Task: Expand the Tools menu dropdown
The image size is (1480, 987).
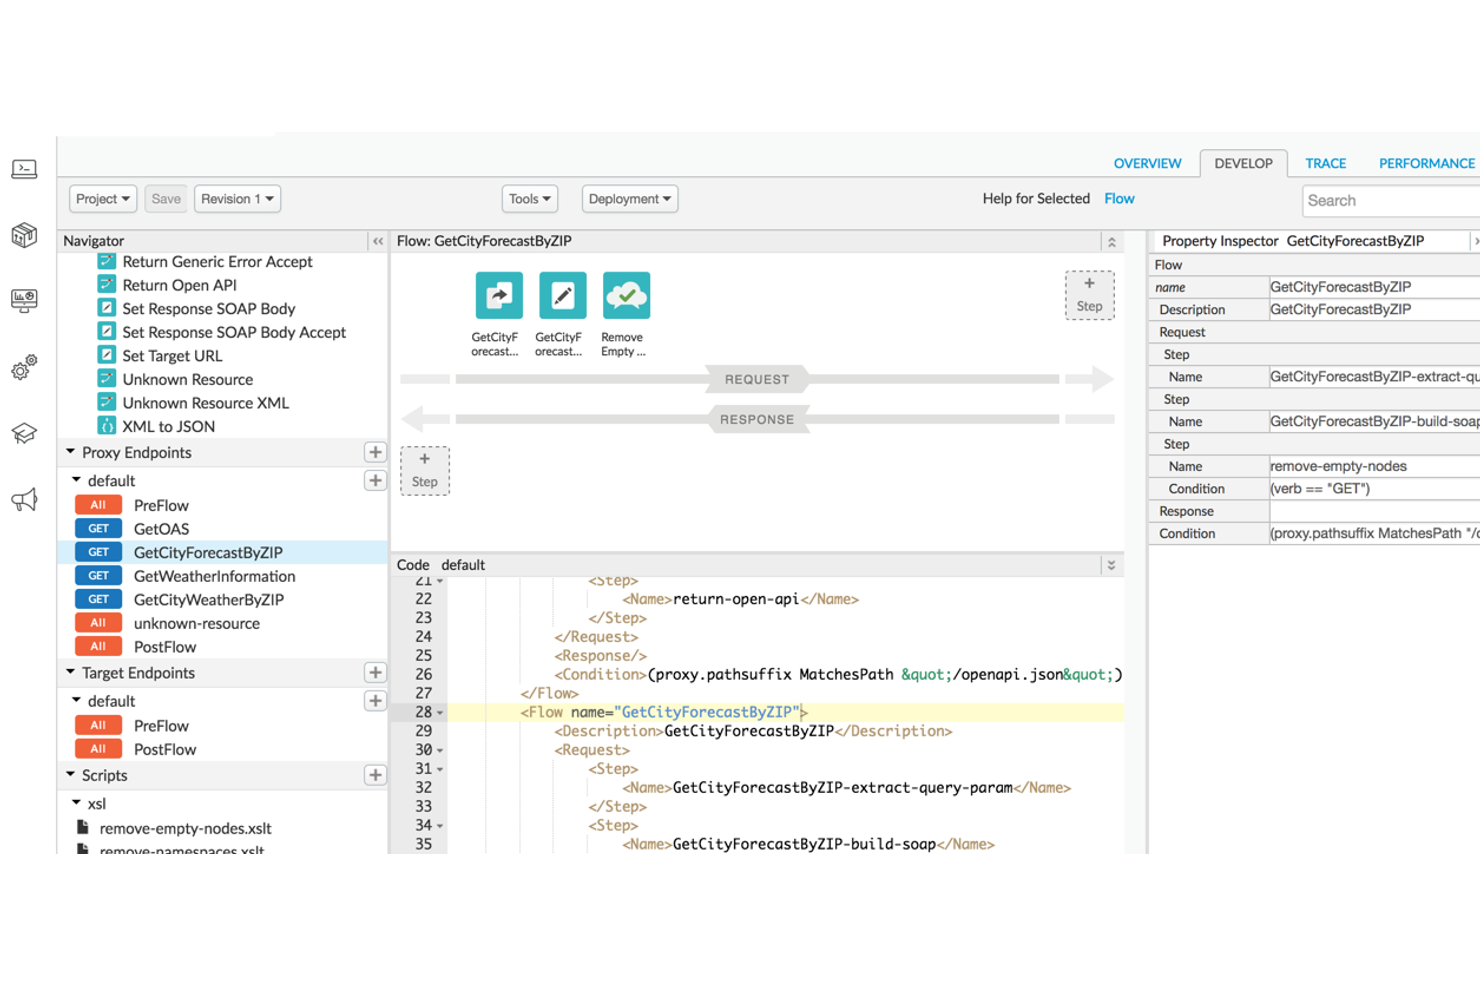Action: (x=529, y=198)
